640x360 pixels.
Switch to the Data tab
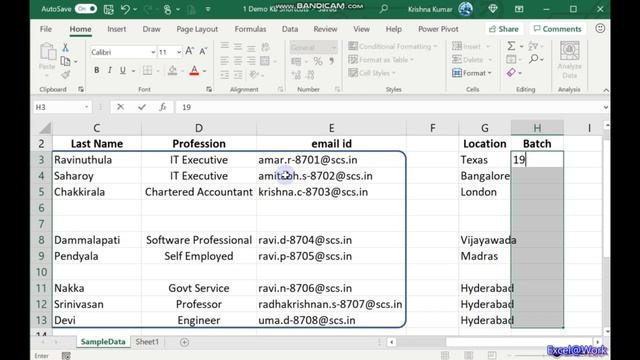(290, 29)
